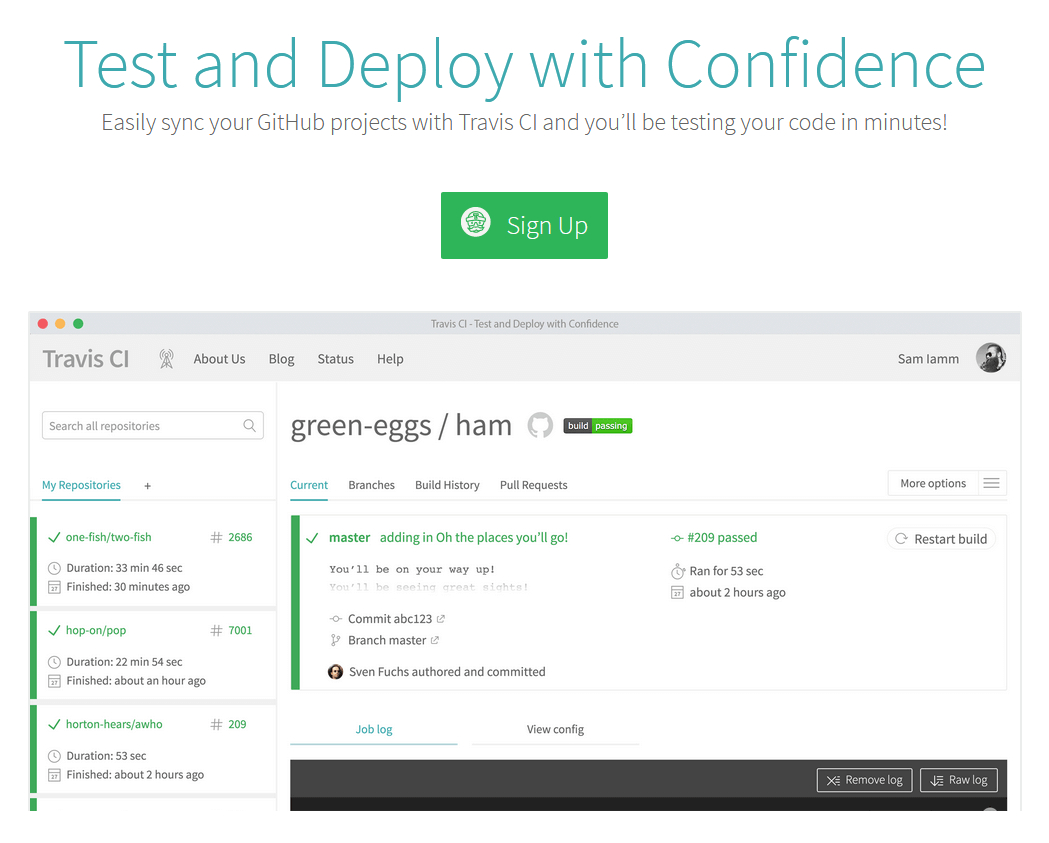The image size is (1049, 843).
Task: Open the More options dropdown
Action: [933, 483]
